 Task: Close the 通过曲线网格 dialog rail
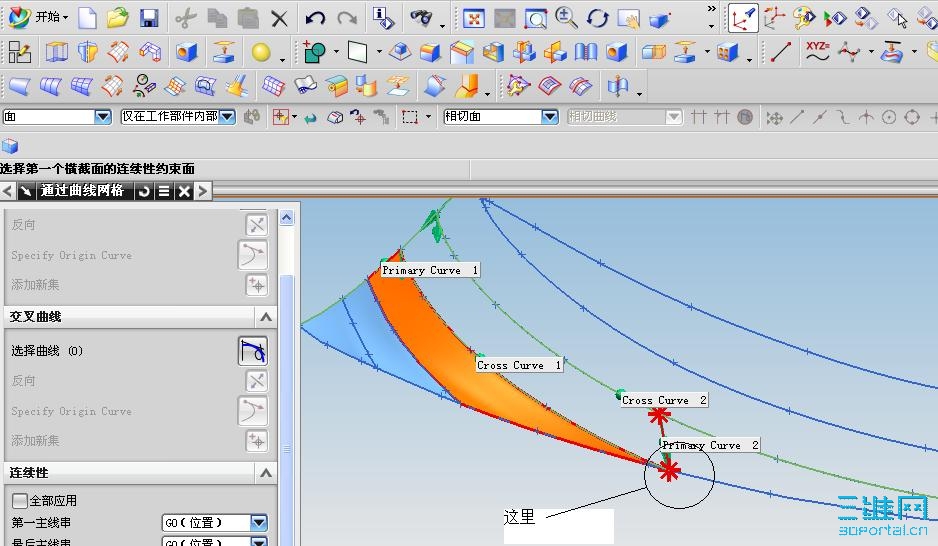pos(184,191)
